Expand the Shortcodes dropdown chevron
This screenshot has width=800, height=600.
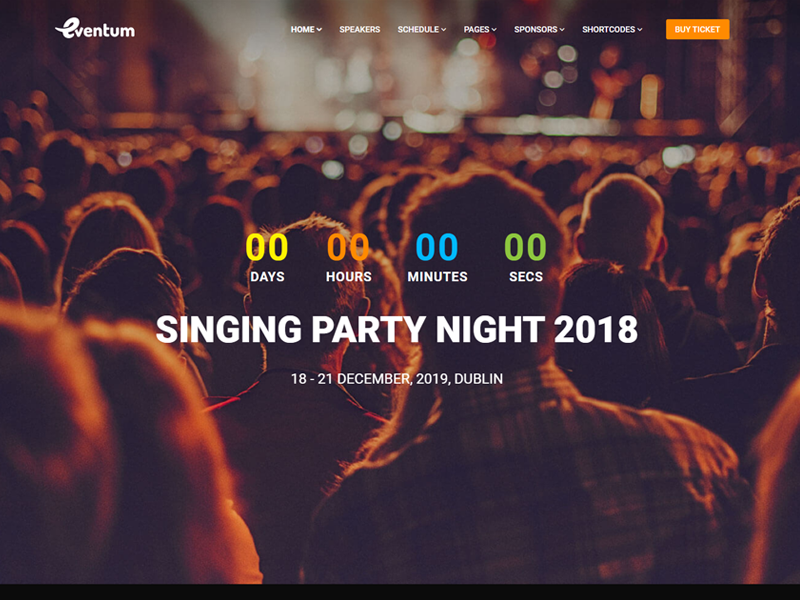(x=640, y=30)
